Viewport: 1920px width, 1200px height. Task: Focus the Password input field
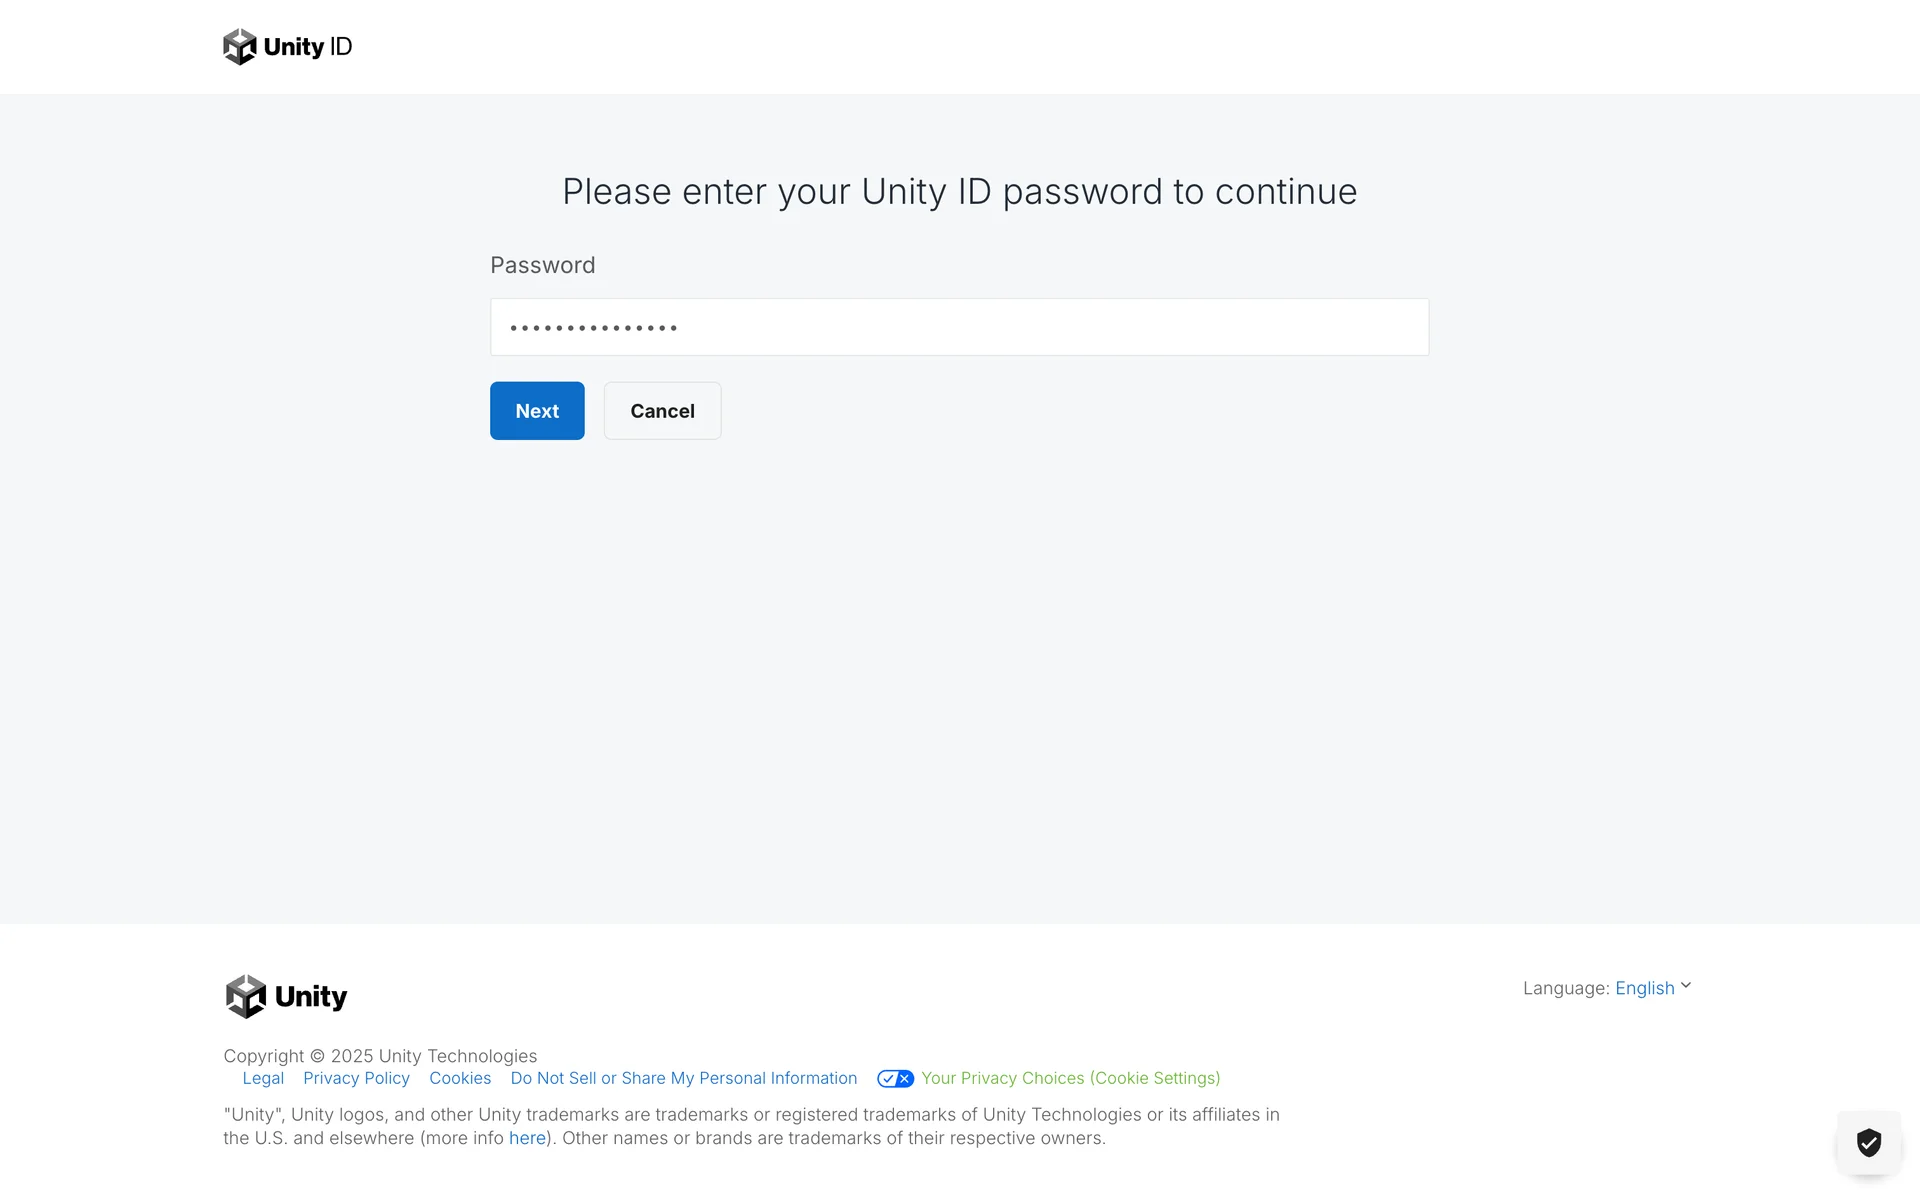coord(959,327)
